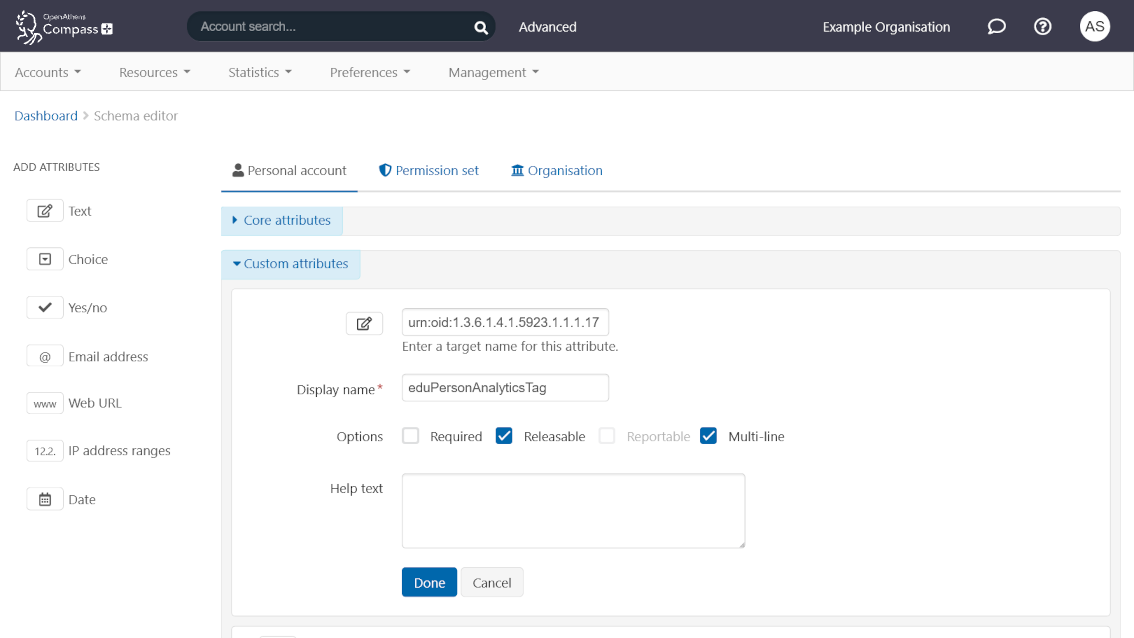Image resolution: width=1134 pixels, height=638 pixels.
Task: Collapse the Custom attributes section
Action: tap(291, 264)
